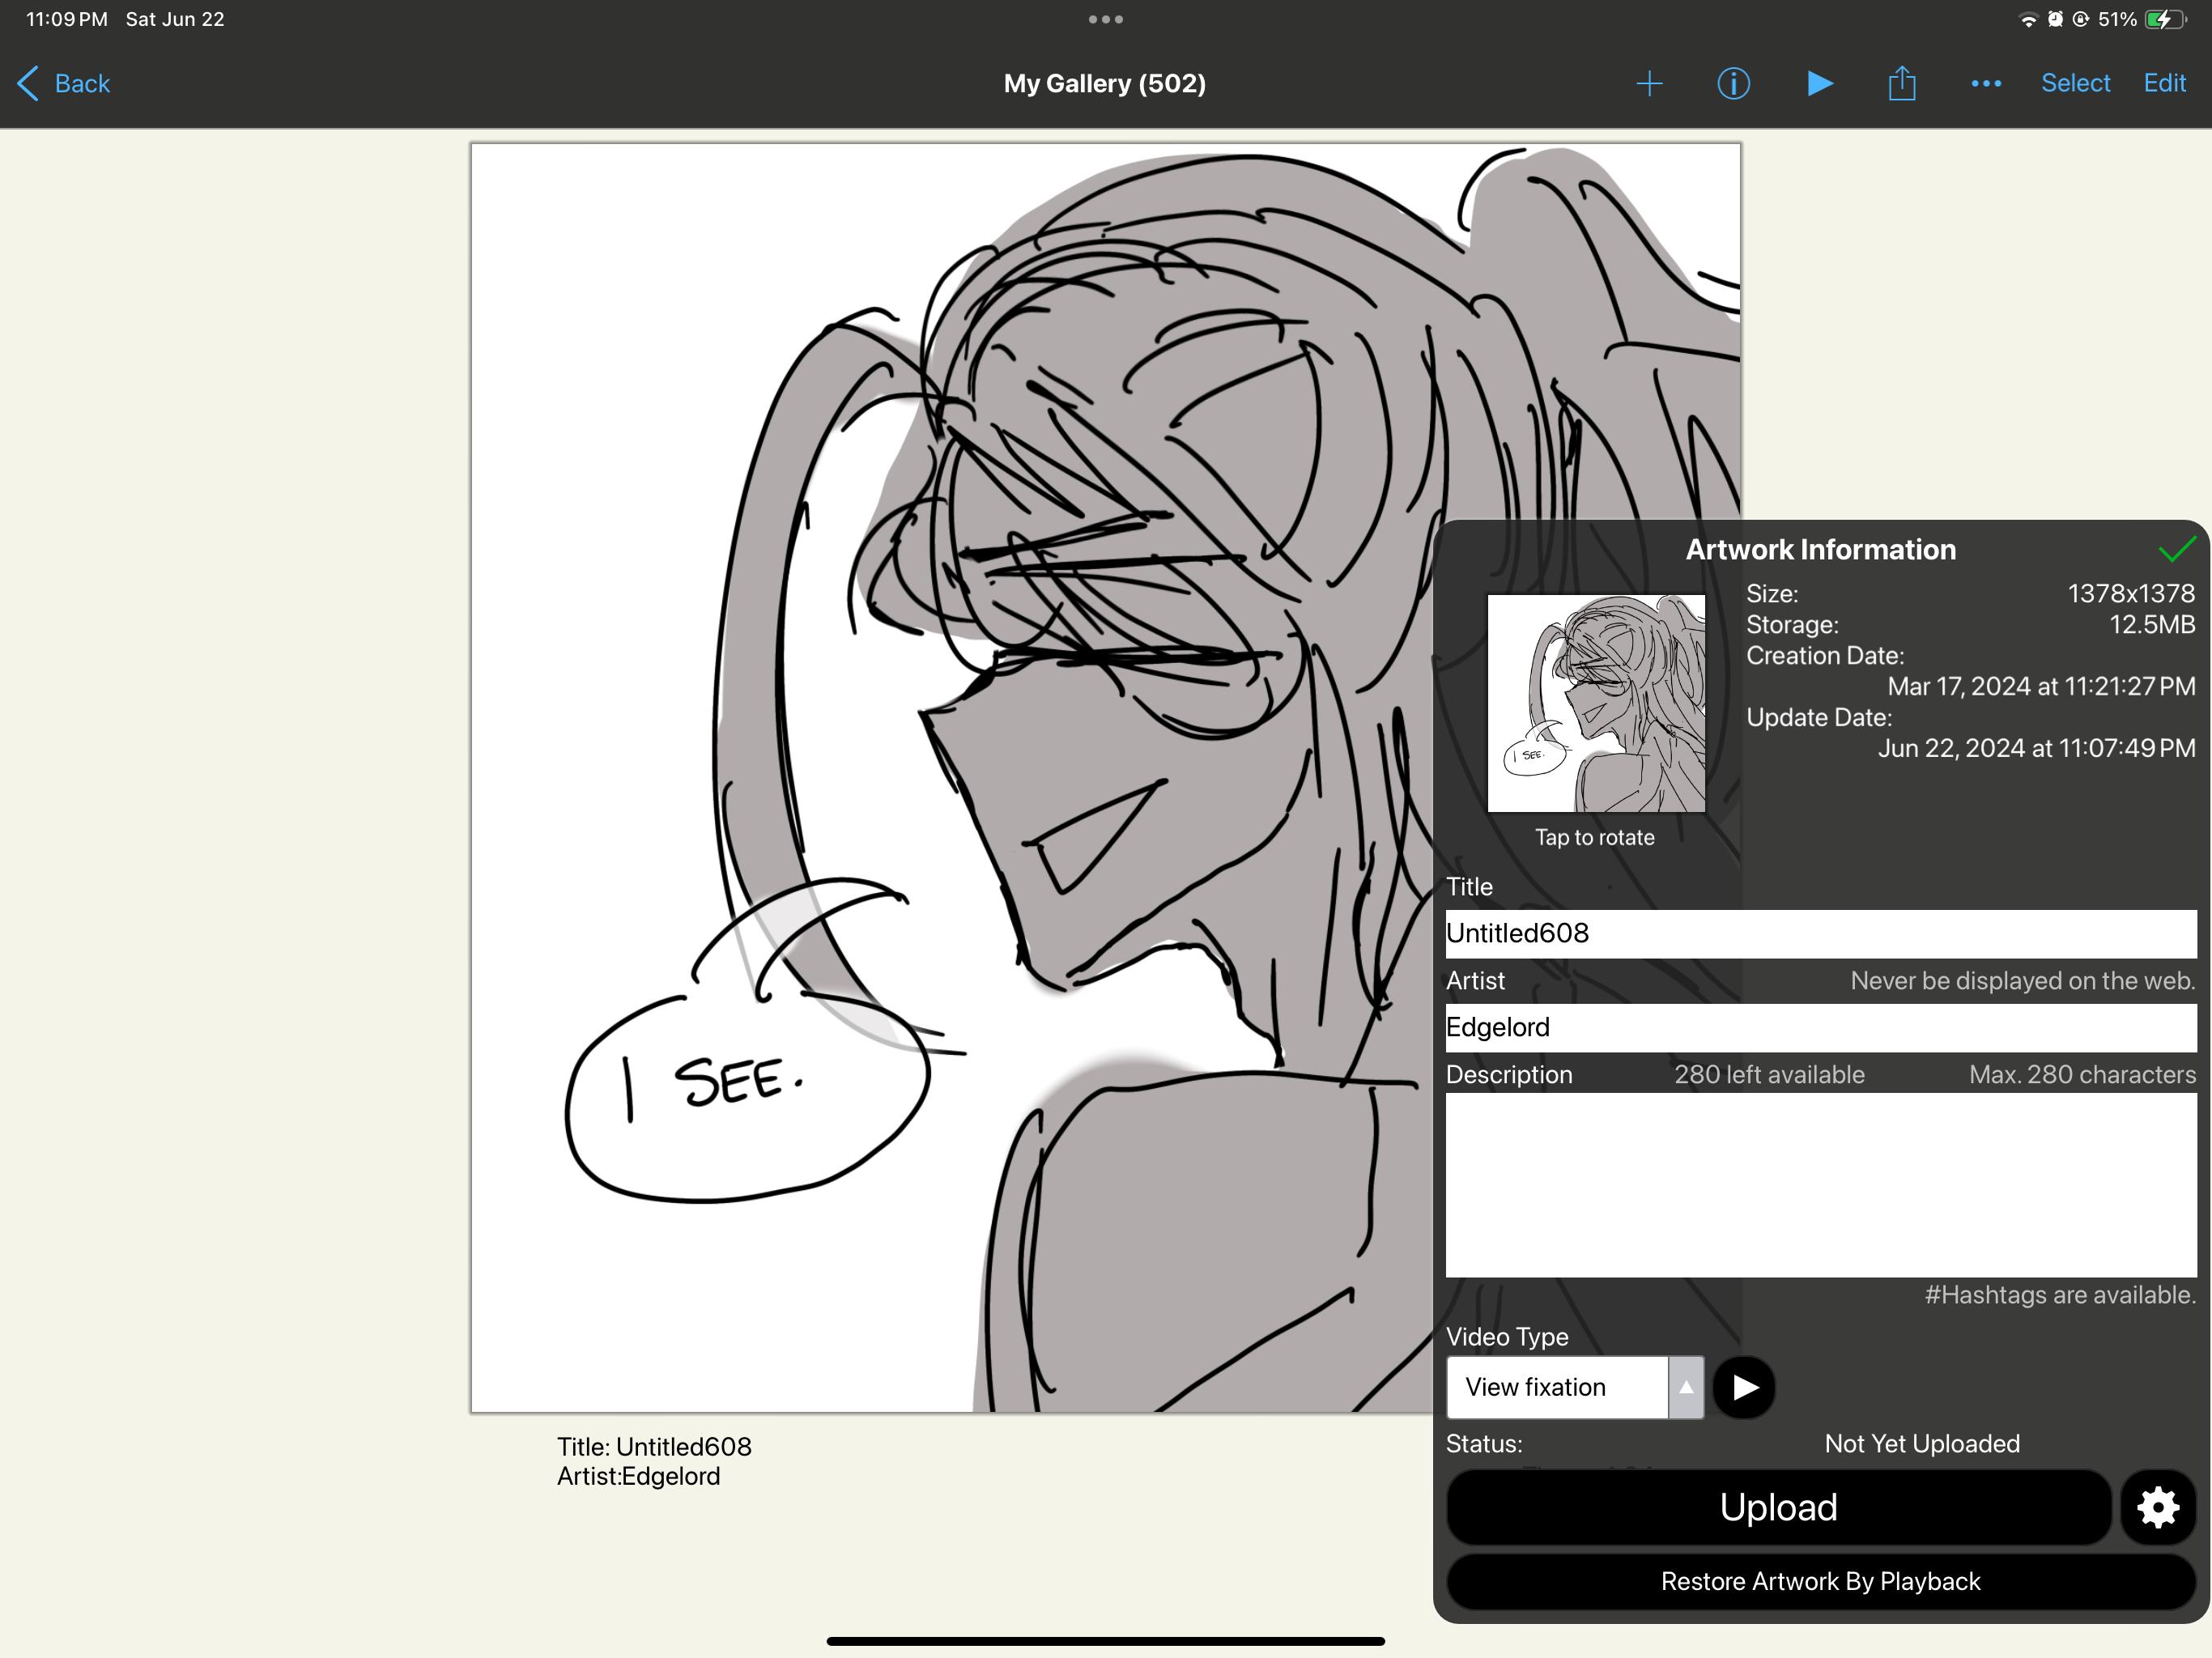The height and width of the screenshot is (1658, 2212).
Task: Click the Upload button
Action: tap(1778, 1507)
